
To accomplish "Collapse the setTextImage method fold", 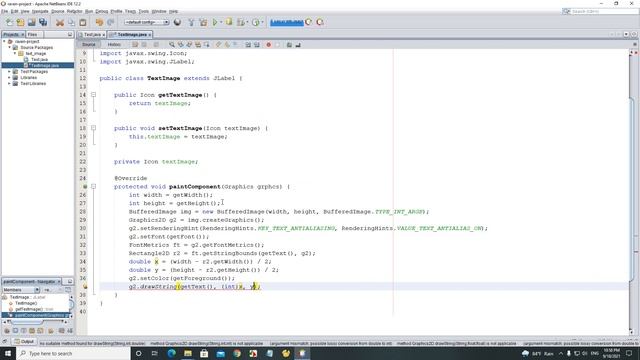I will coord(93,128).
